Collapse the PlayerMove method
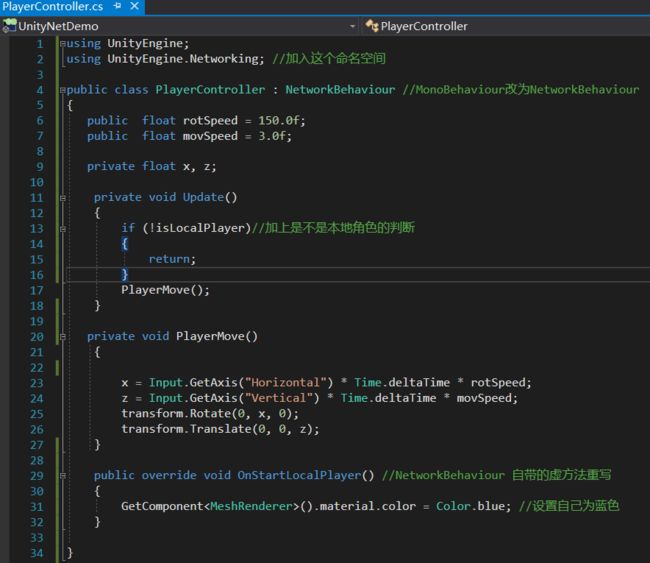 click(63, 337)
